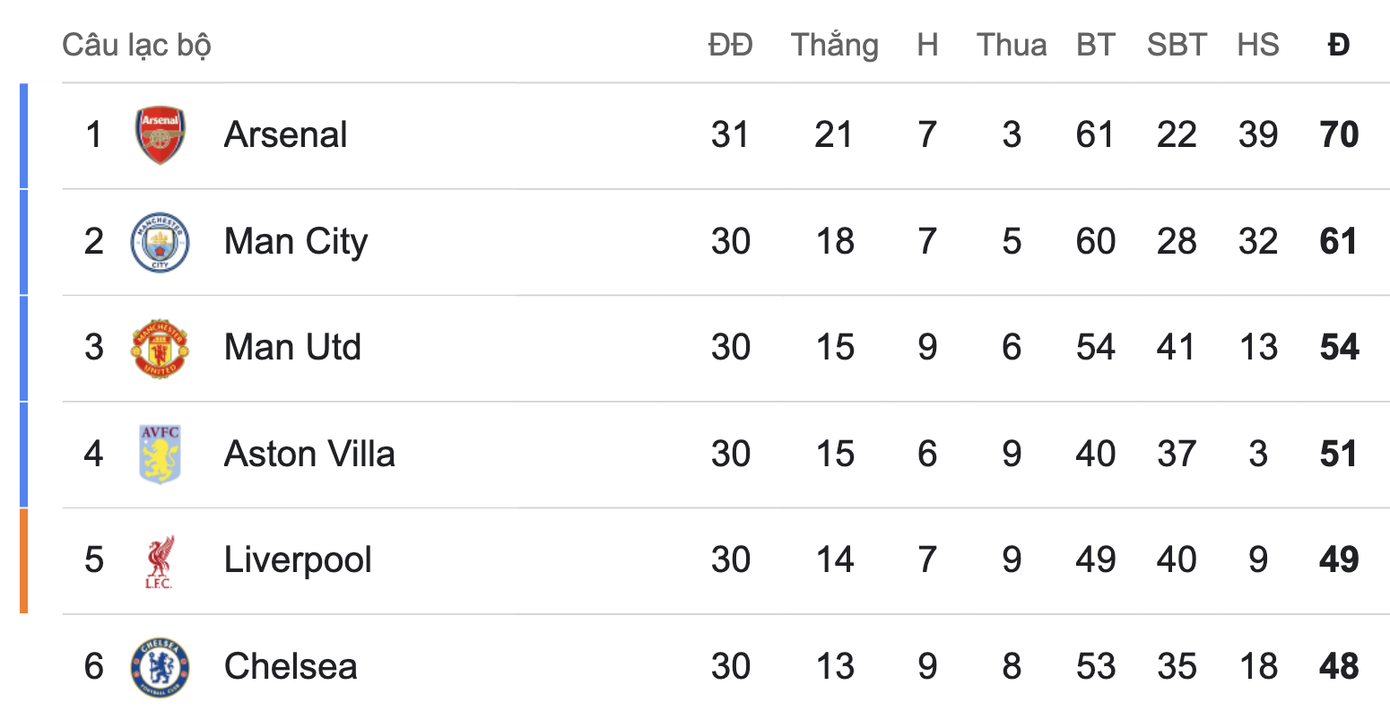Click the Arsenal club crest icon

(x=160, y=135)
